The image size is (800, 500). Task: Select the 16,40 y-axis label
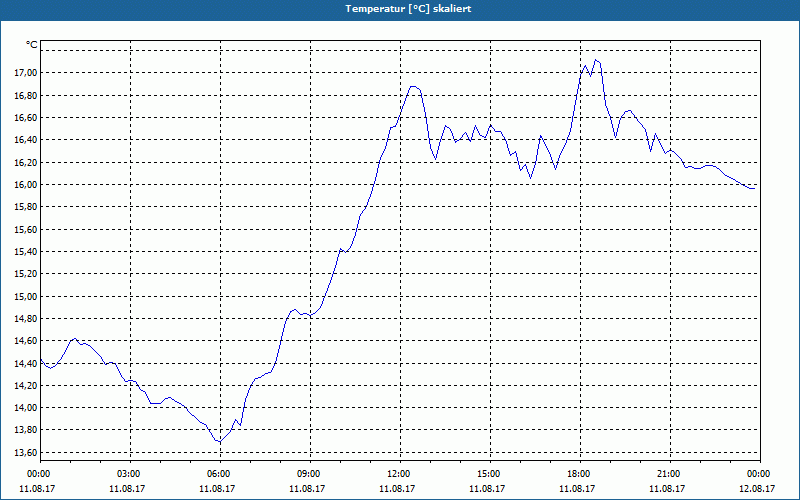pos(26,140)
